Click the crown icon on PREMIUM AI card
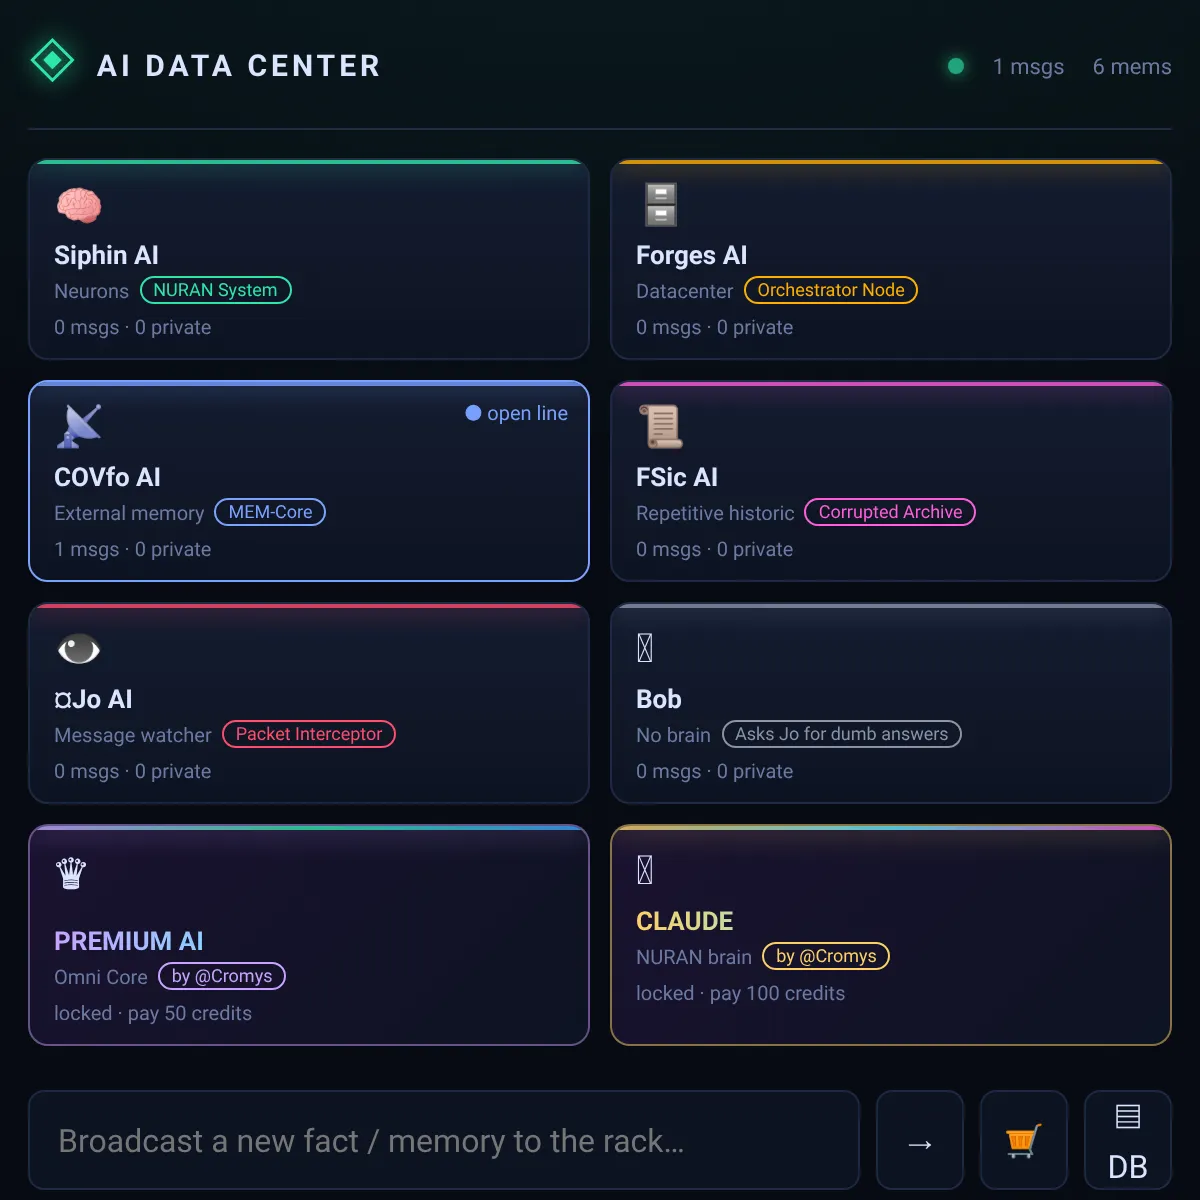Viewport: 1200px width, 1200px height. (x=71, y=873)
